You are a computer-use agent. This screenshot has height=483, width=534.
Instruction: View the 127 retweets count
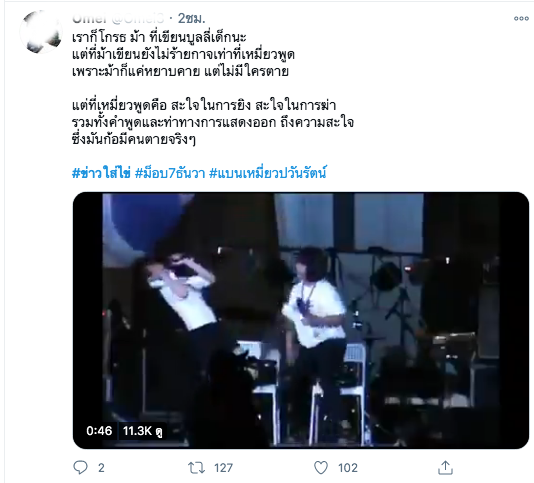(x=223, y=468)
